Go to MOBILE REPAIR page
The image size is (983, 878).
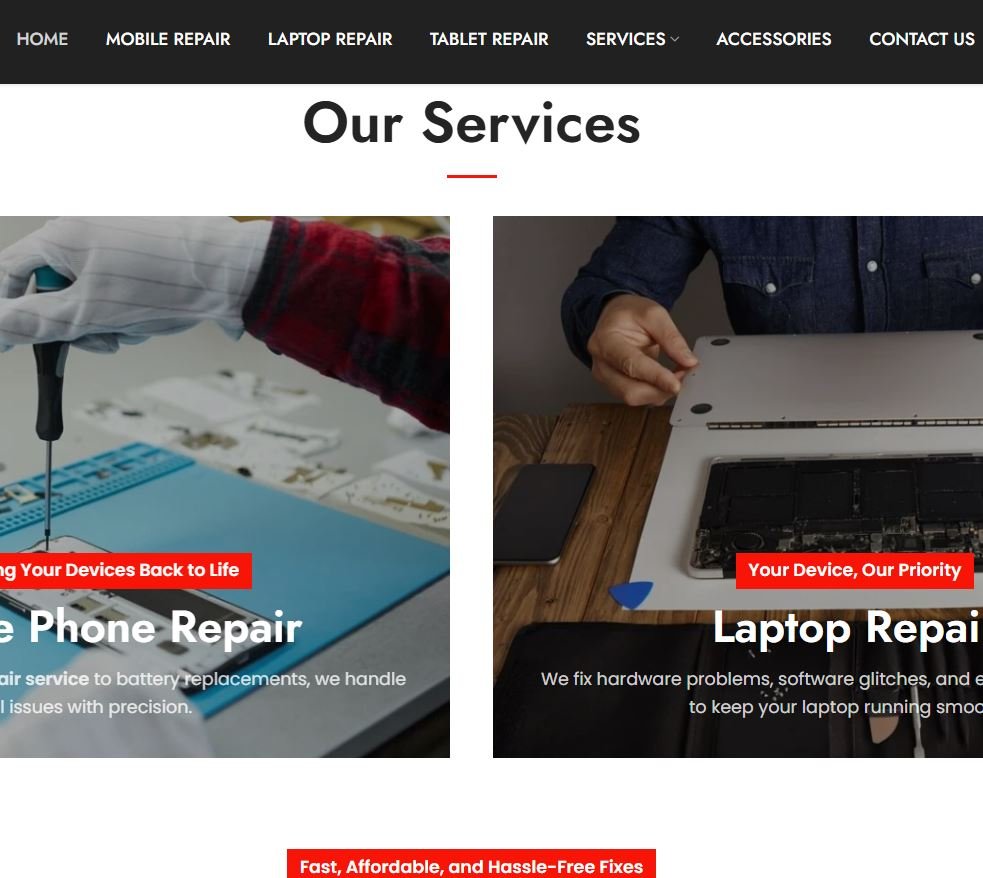(168, 39)
